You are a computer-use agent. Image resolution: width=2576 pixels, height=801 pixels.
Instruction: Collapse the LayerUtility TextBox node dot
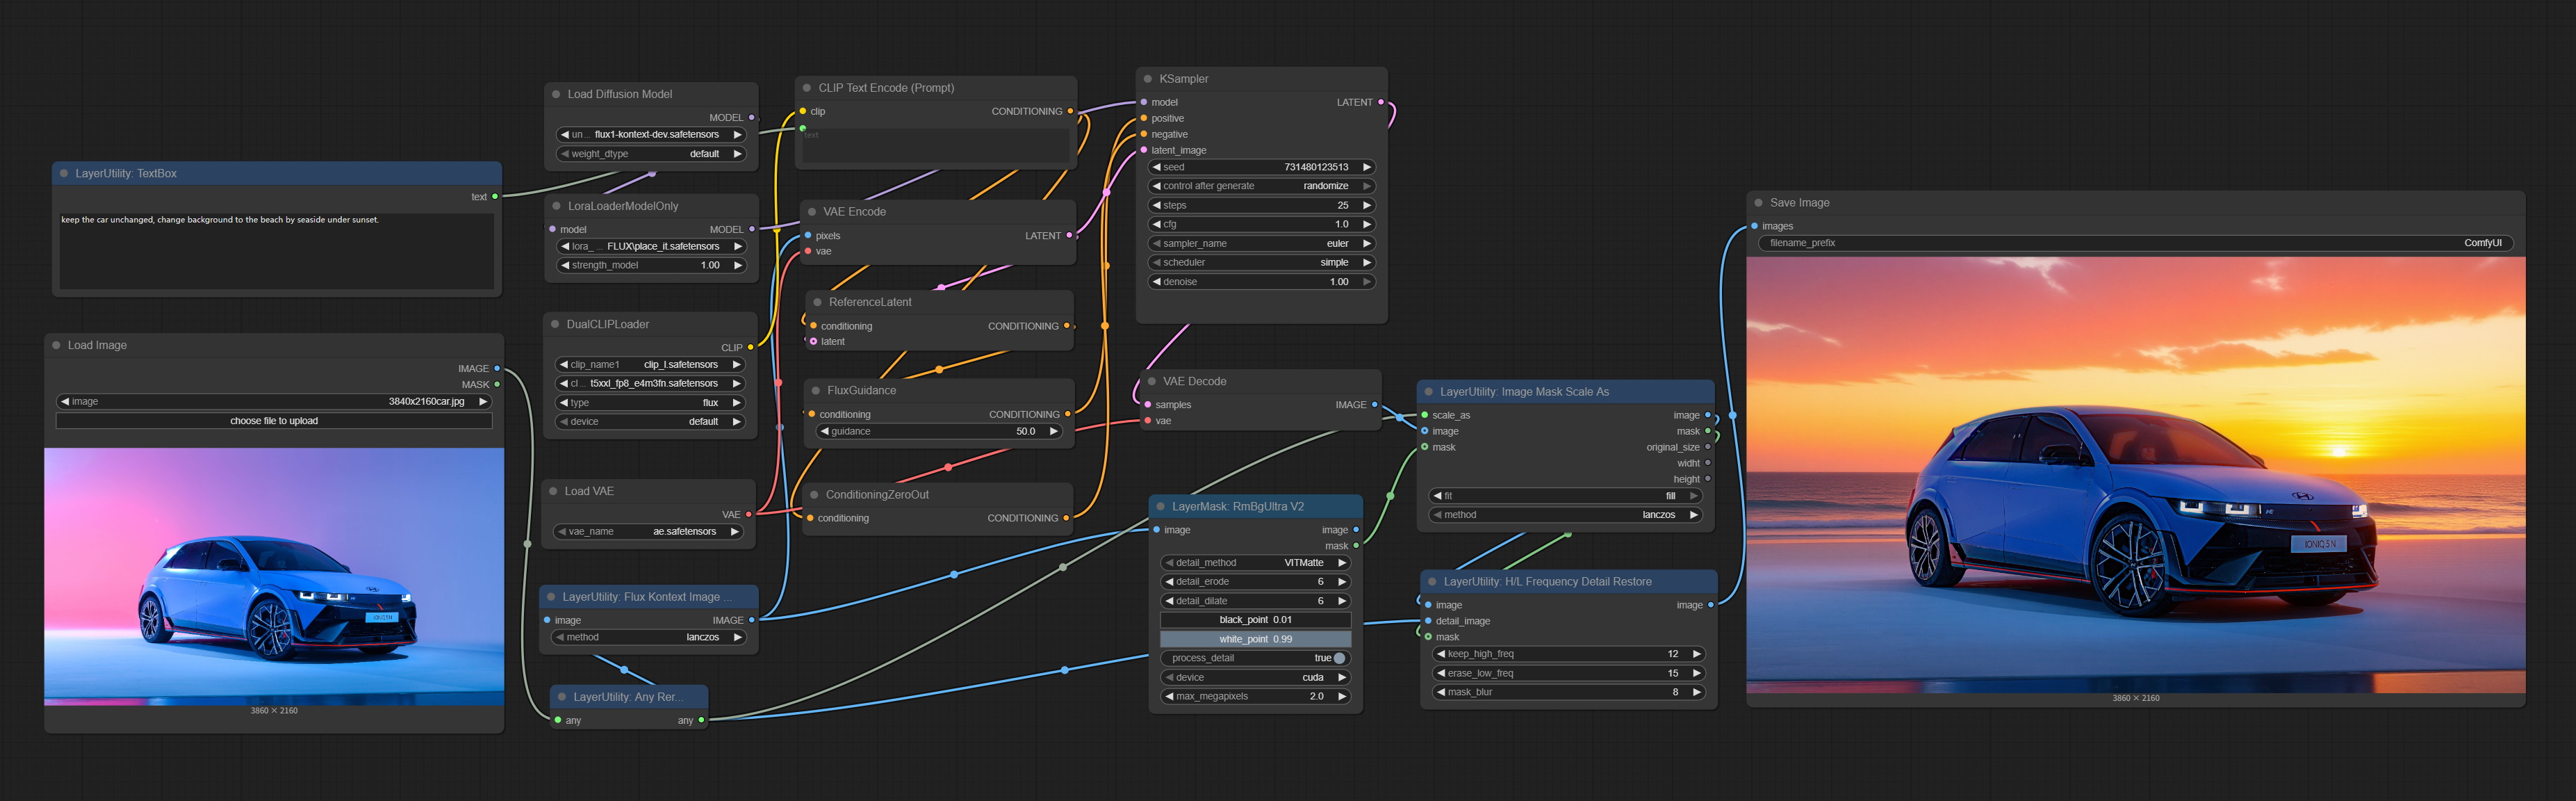64,174
